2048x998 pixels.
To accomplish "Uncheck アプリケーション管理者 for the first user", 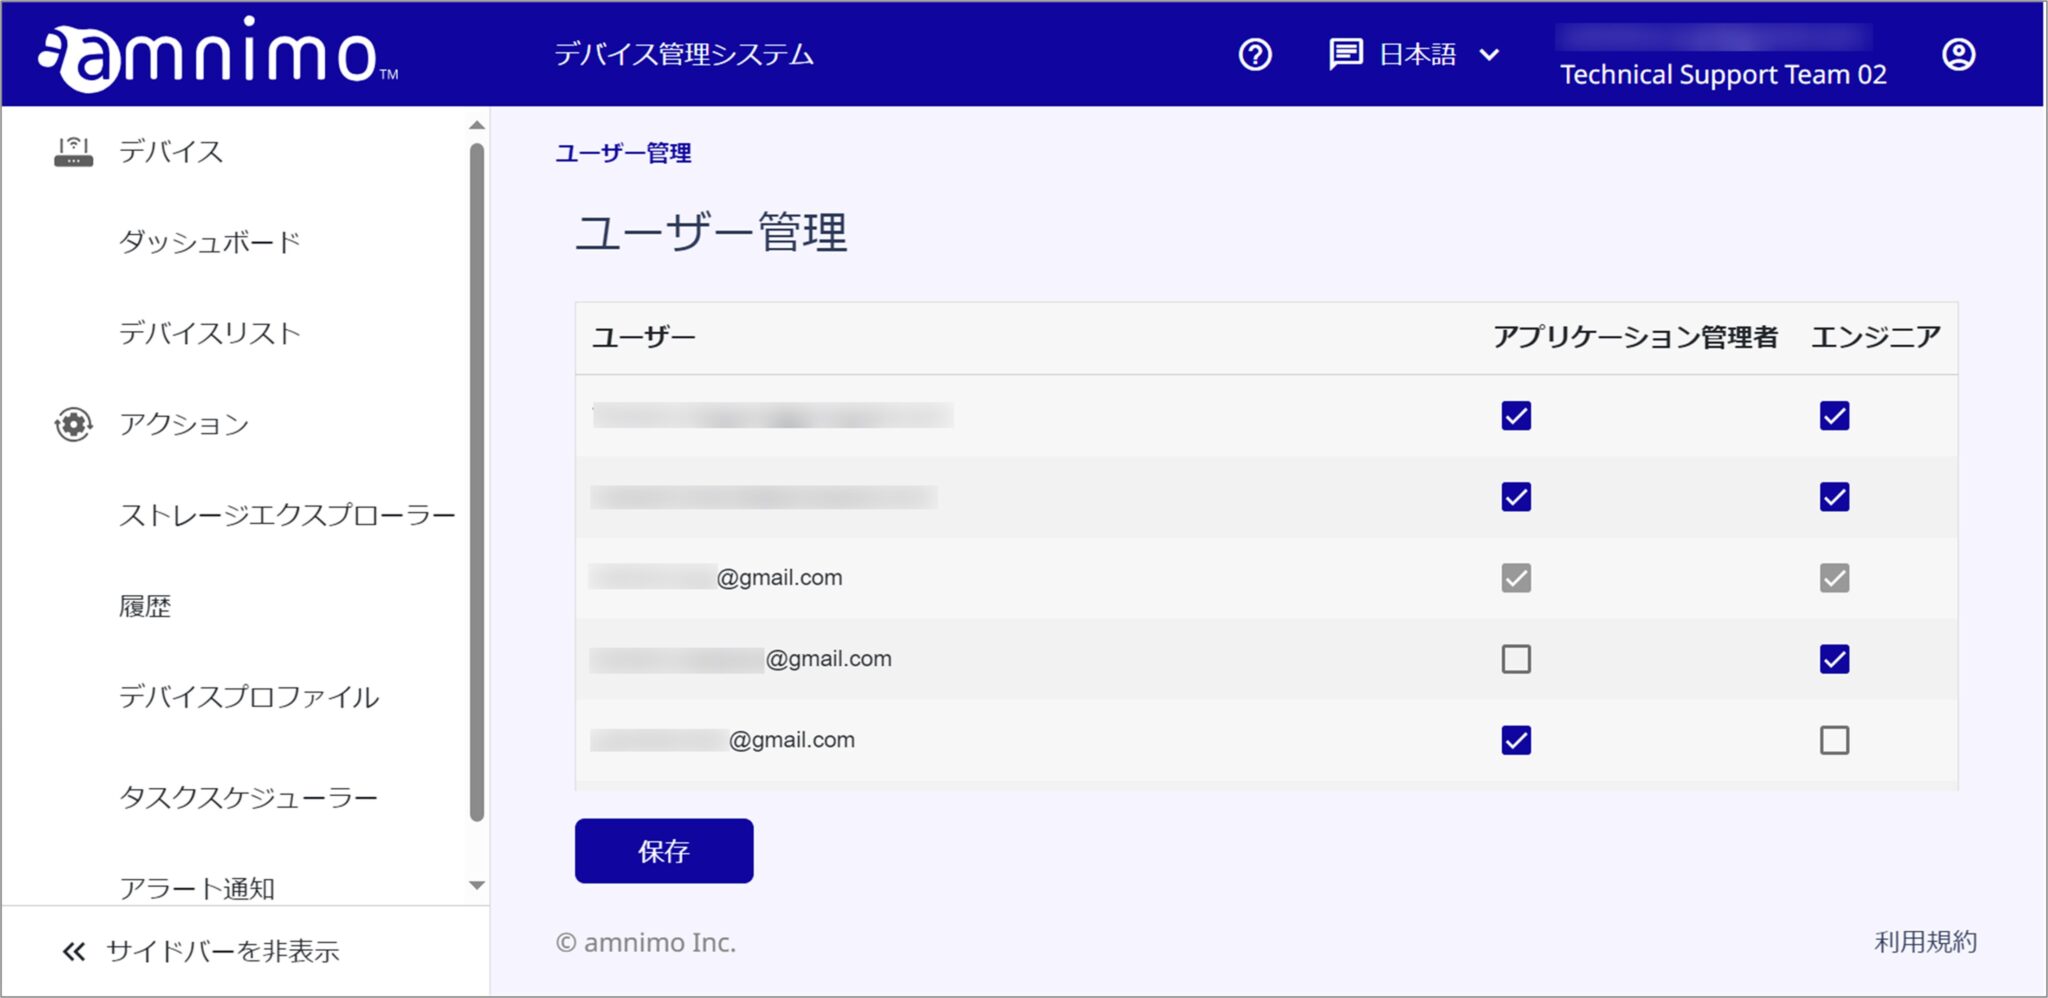I will (1514, 417).
